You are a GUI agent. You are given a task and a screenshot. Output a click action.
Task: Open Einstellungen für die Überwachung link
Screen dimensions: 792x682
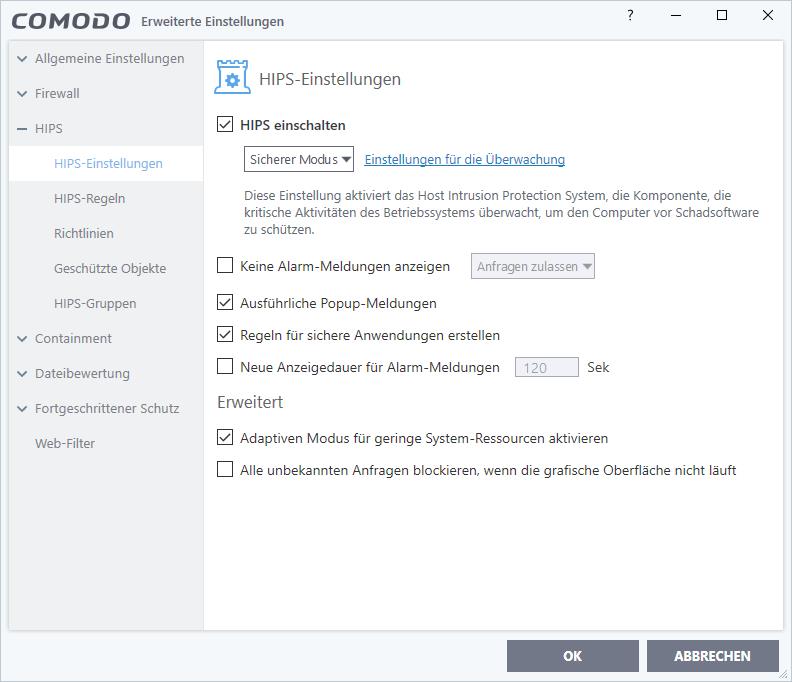tap(465, 160)
